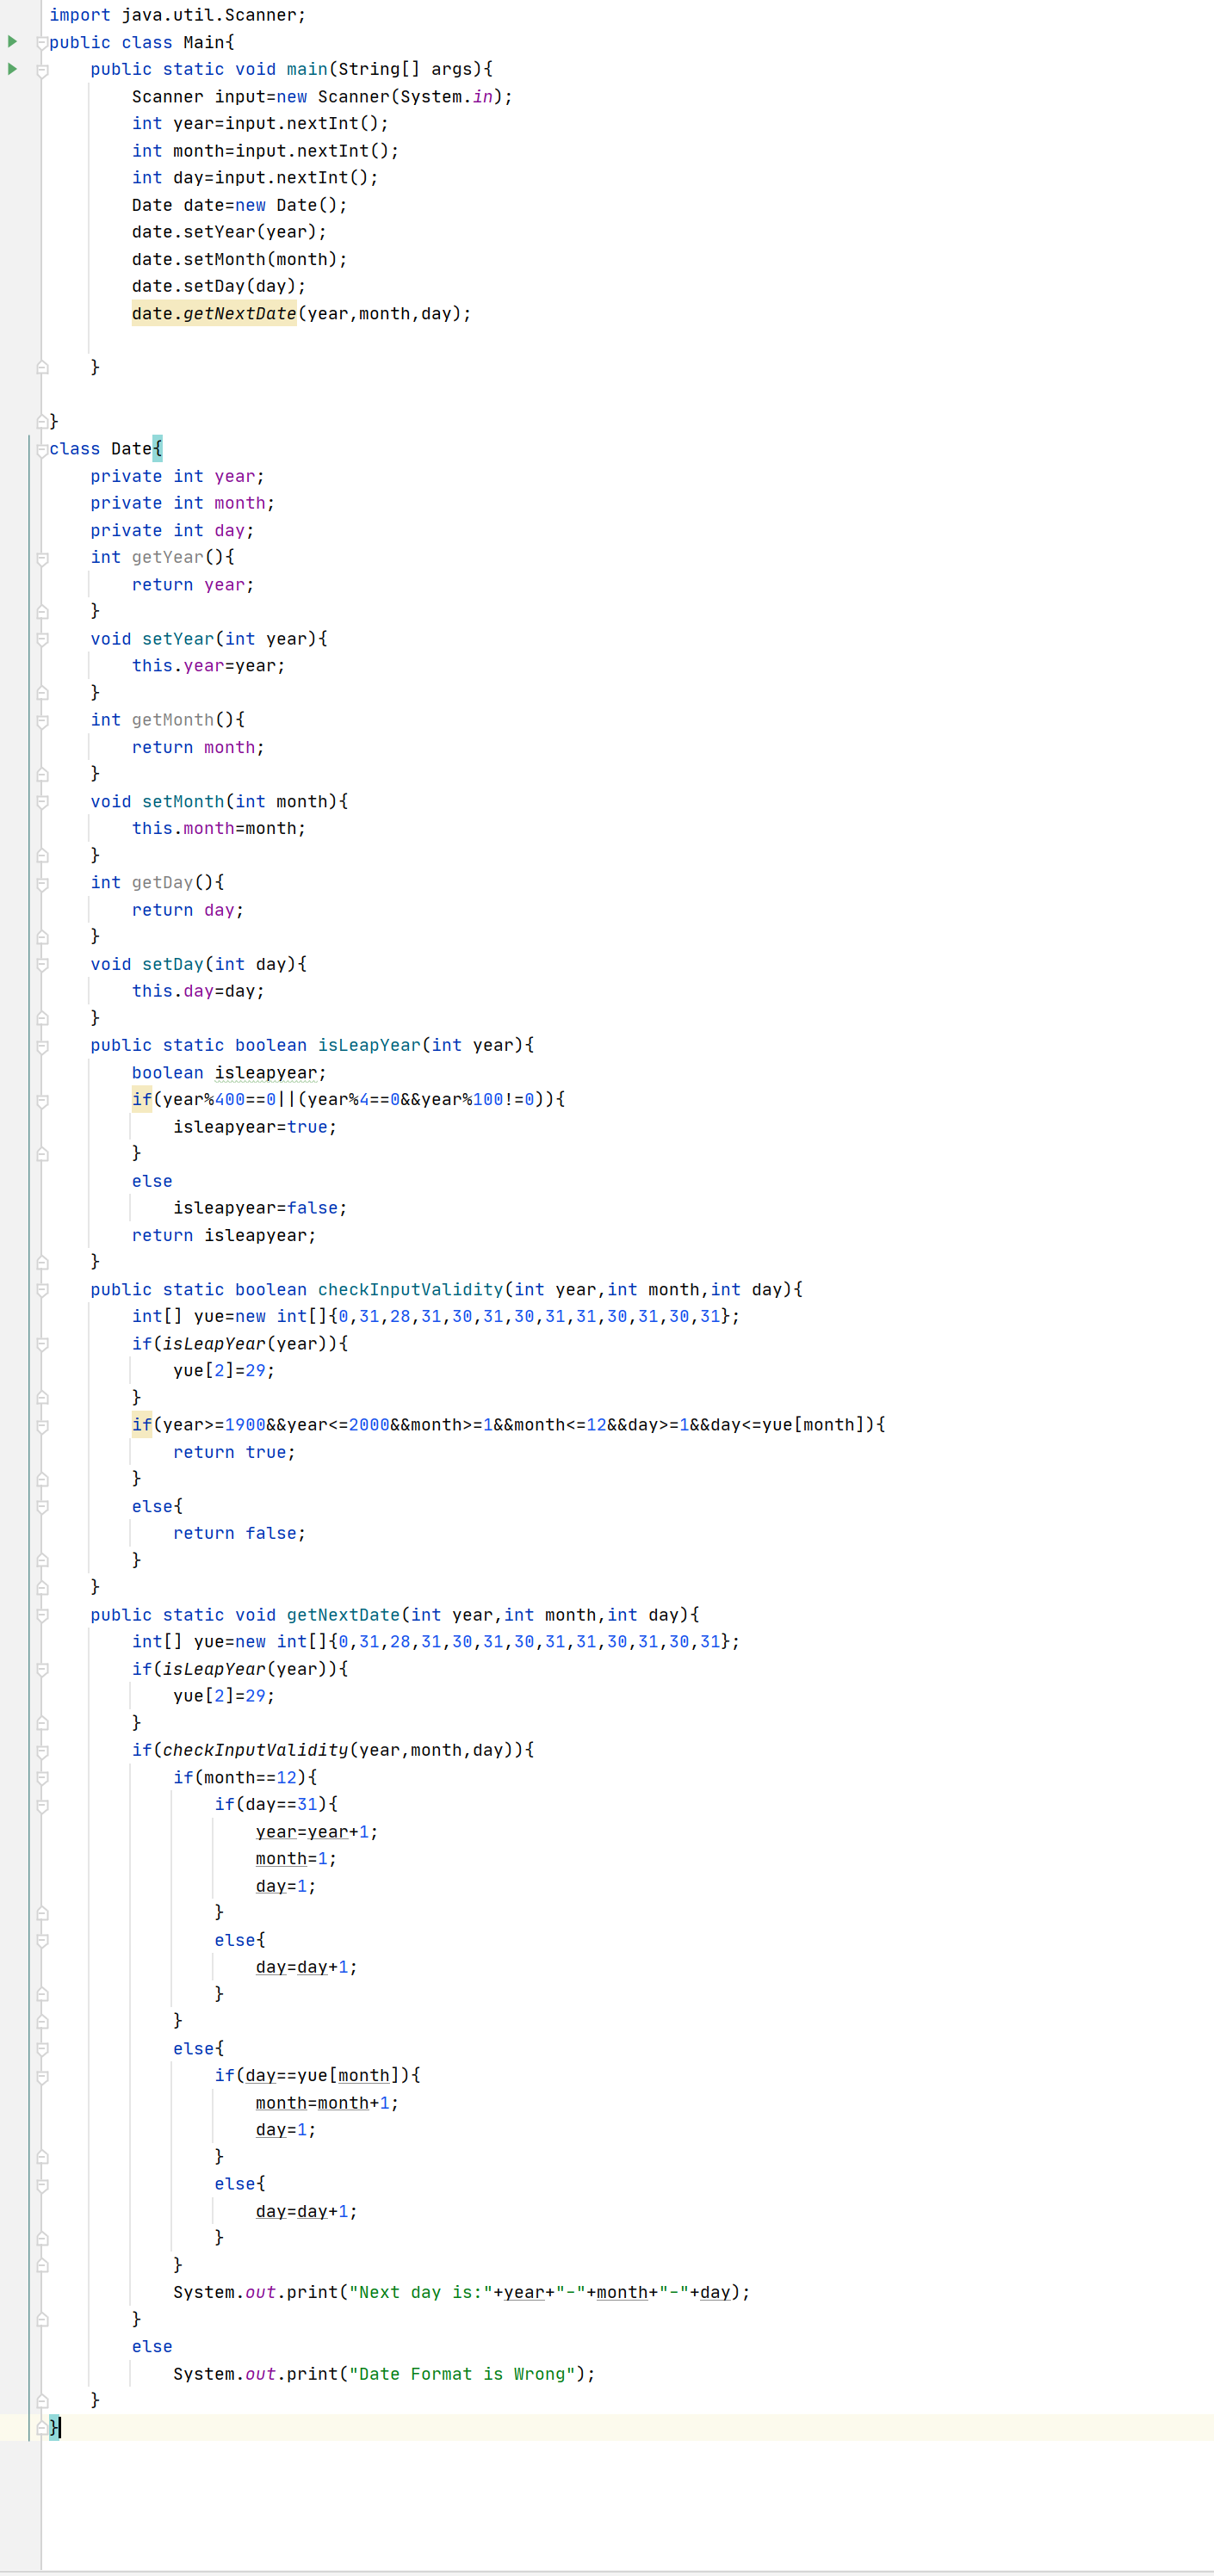Screen dimensions: 1214x2576
Task: Click the 'return true;' statement
Action: [x=235, y=1452]
